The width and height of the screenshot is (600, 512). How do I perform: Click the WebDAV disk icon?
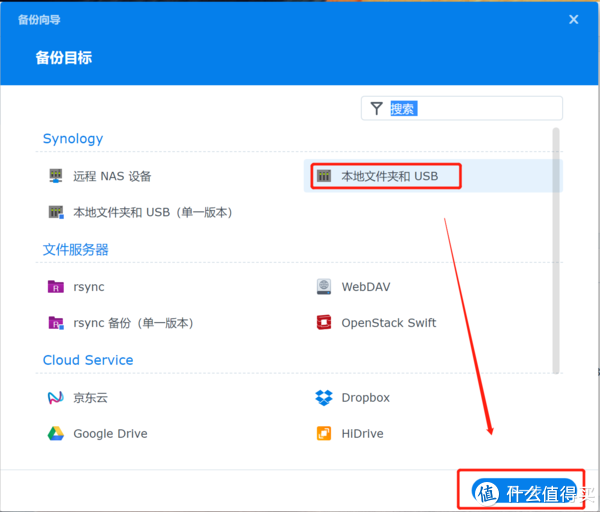324,287
